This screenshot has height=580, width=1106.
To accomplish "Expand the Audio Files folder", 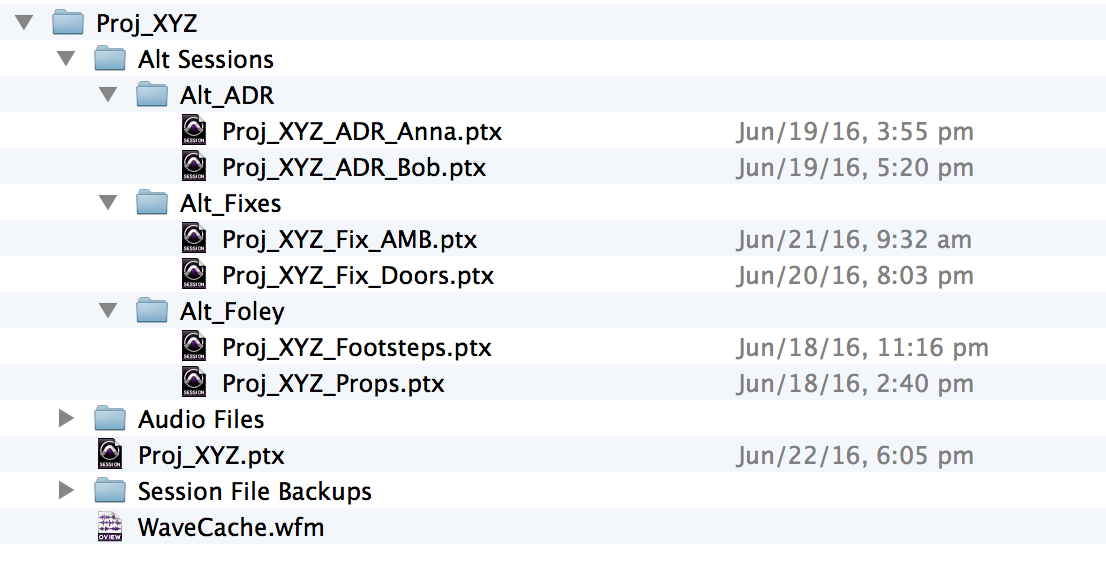I will point(67,419).
